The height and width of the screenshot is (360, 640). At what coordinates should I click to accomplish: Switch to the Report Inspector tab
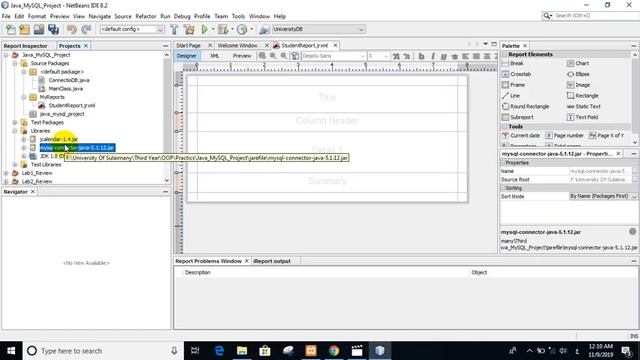[26, 46]
